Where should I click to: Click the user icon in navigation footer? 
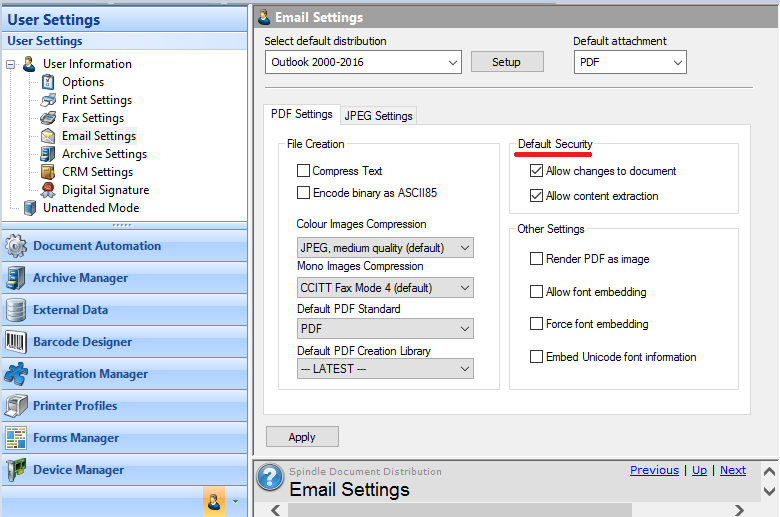pos(214,502)
